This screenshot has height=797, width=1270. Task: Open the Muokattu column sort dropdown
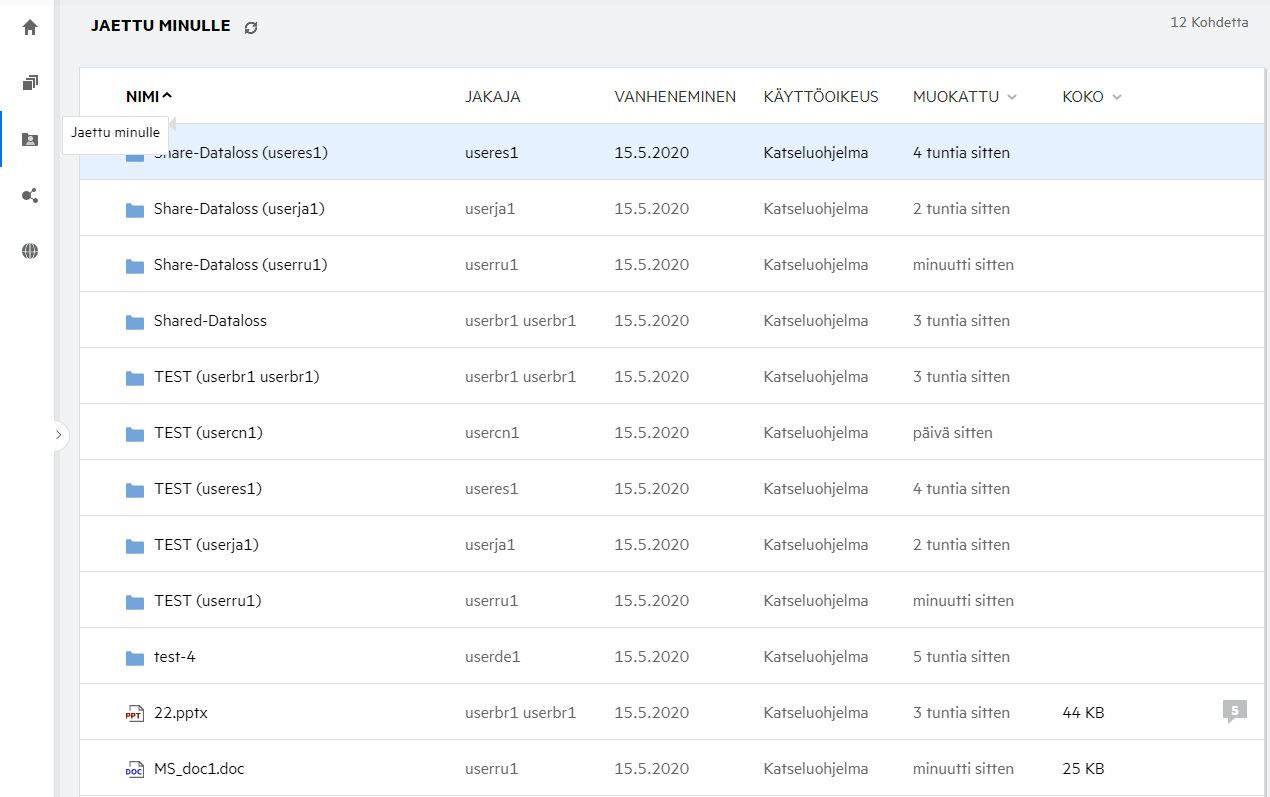[1012, 97]
